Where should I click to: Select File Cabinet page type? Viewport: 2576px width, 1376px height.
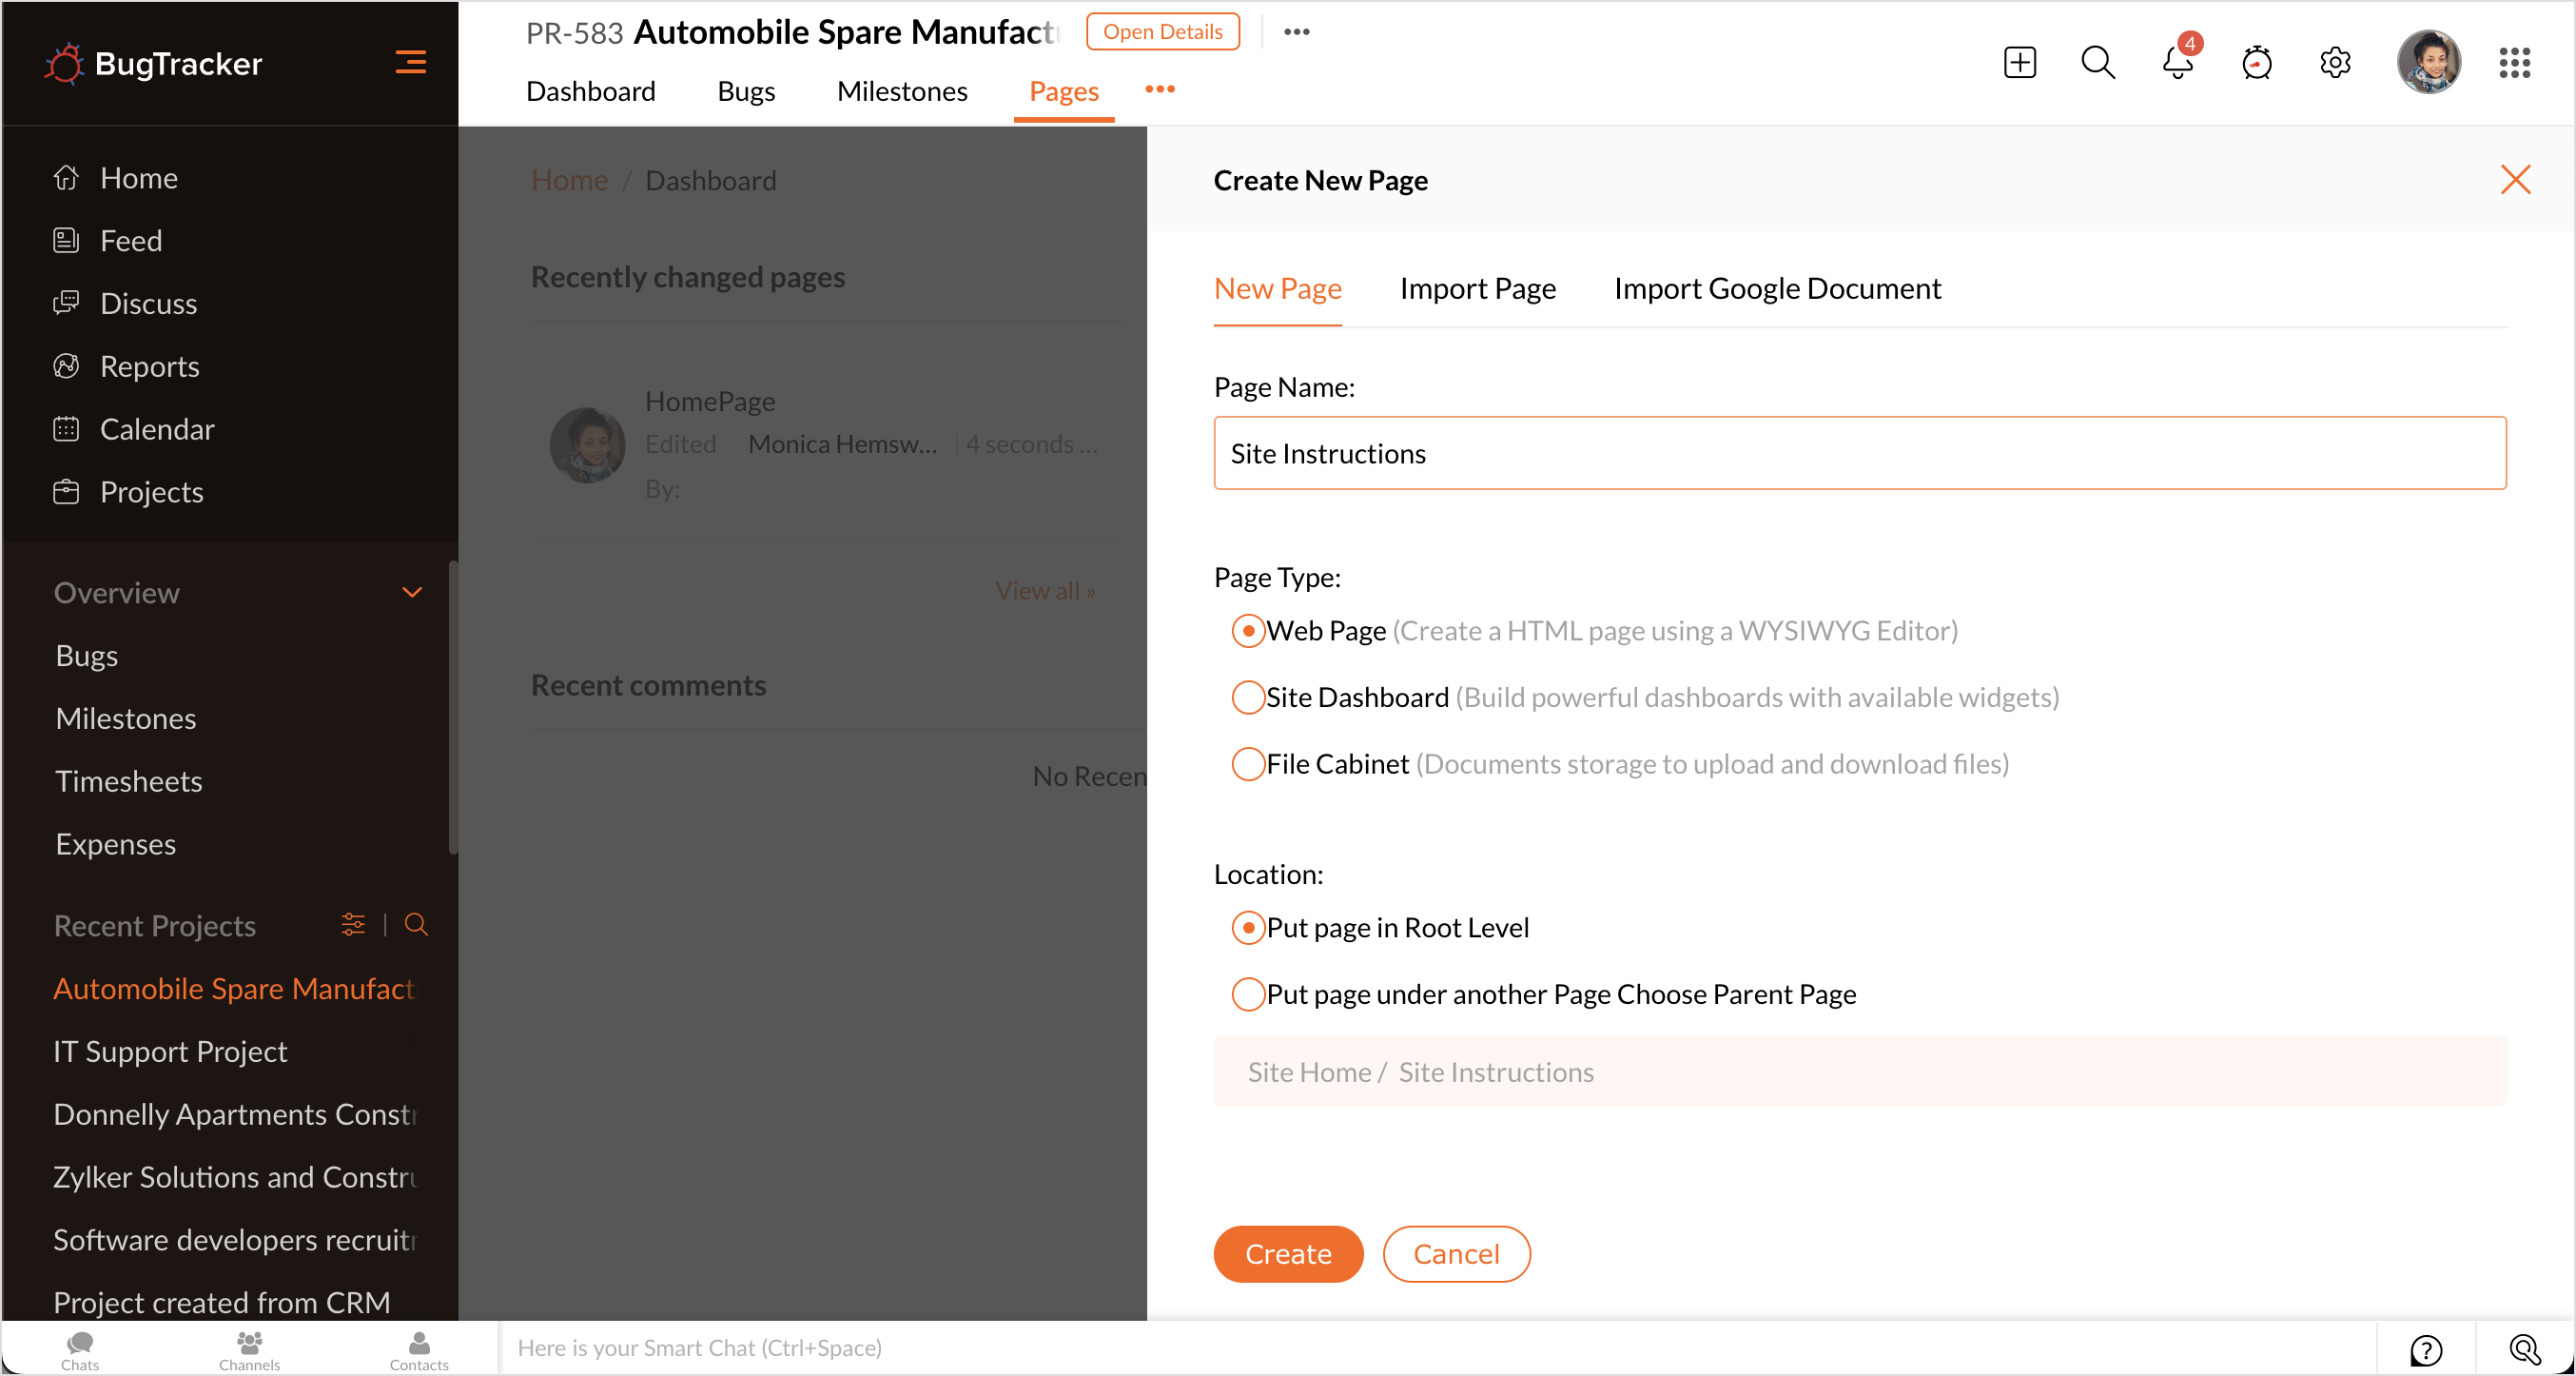coord(1247,764)
